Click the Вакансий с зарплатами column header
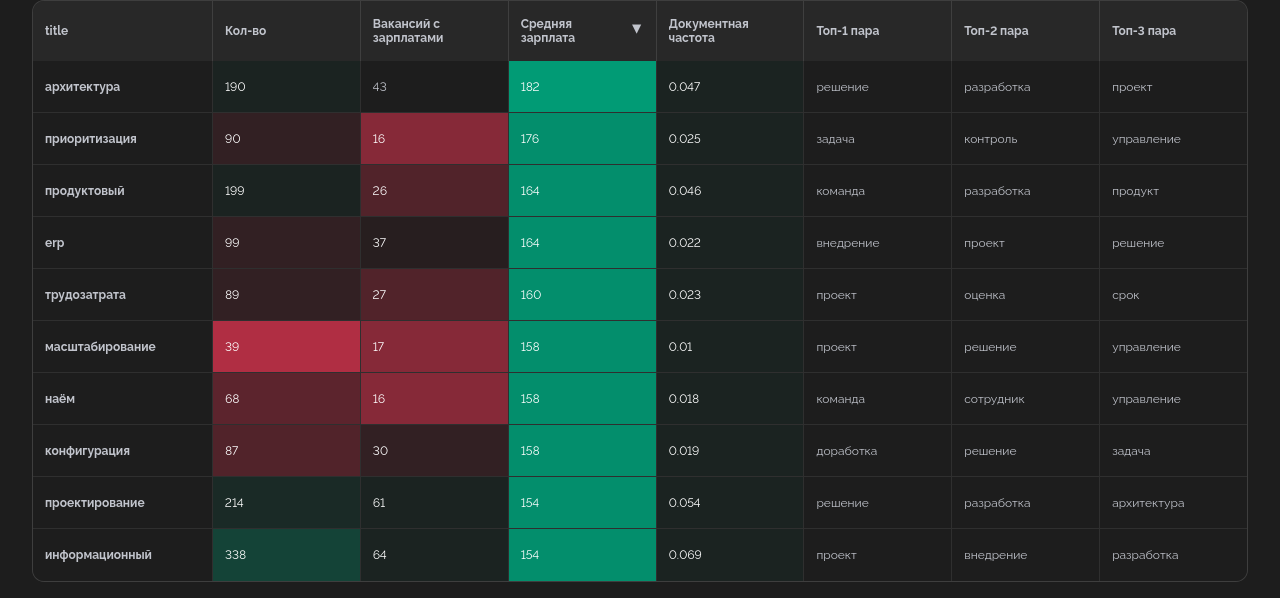 point(407,31)
